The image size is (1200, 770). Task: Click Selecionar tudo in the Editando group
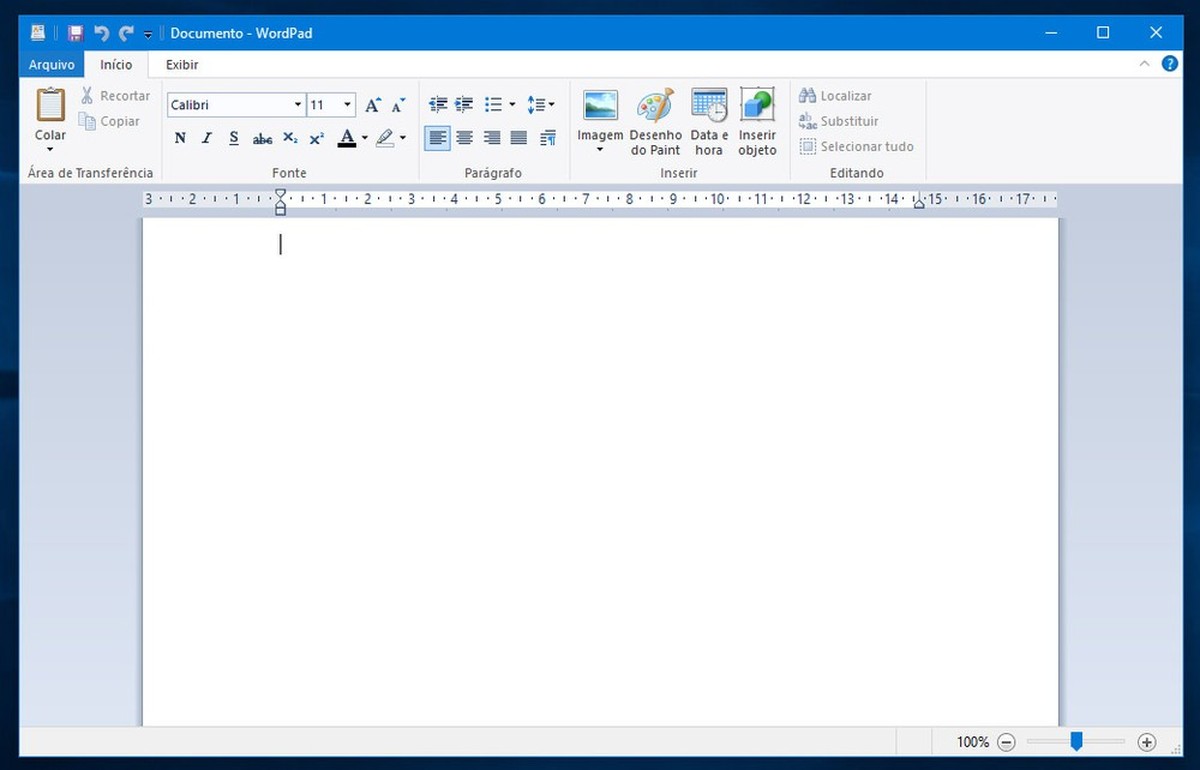(857, 146)
